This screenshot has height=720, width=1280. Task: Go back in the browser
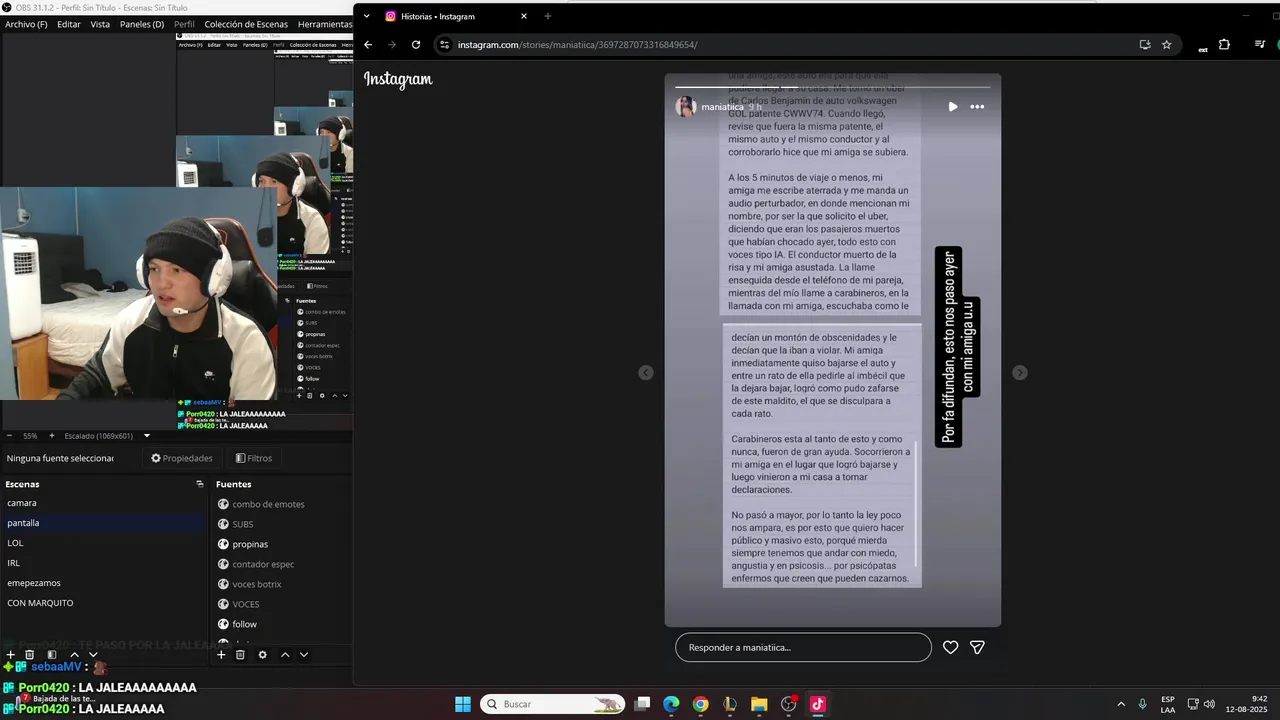[368, 45]
